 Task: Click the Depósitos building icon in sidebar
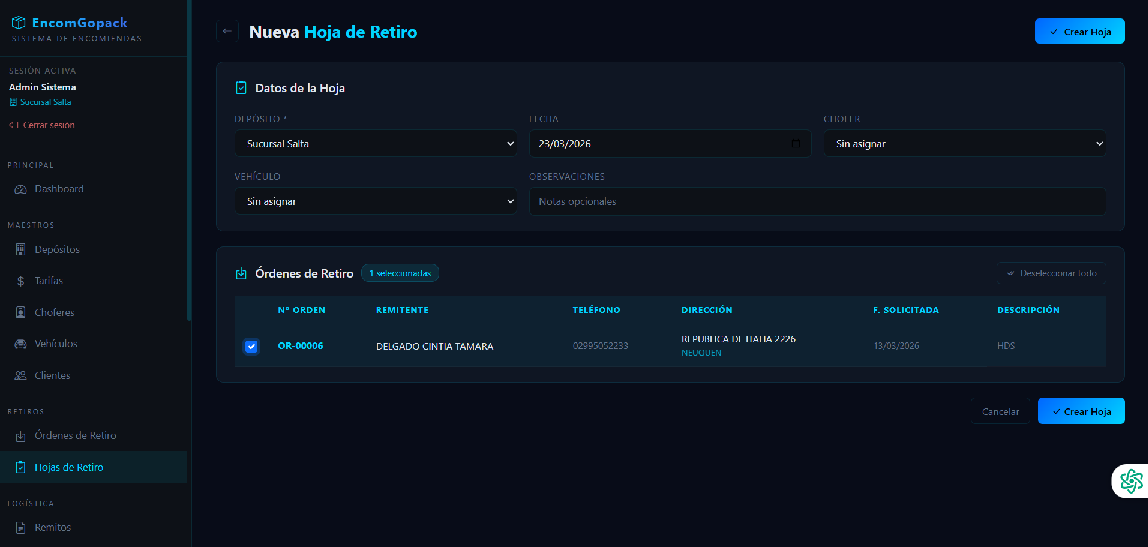click(x=21, y=249)
